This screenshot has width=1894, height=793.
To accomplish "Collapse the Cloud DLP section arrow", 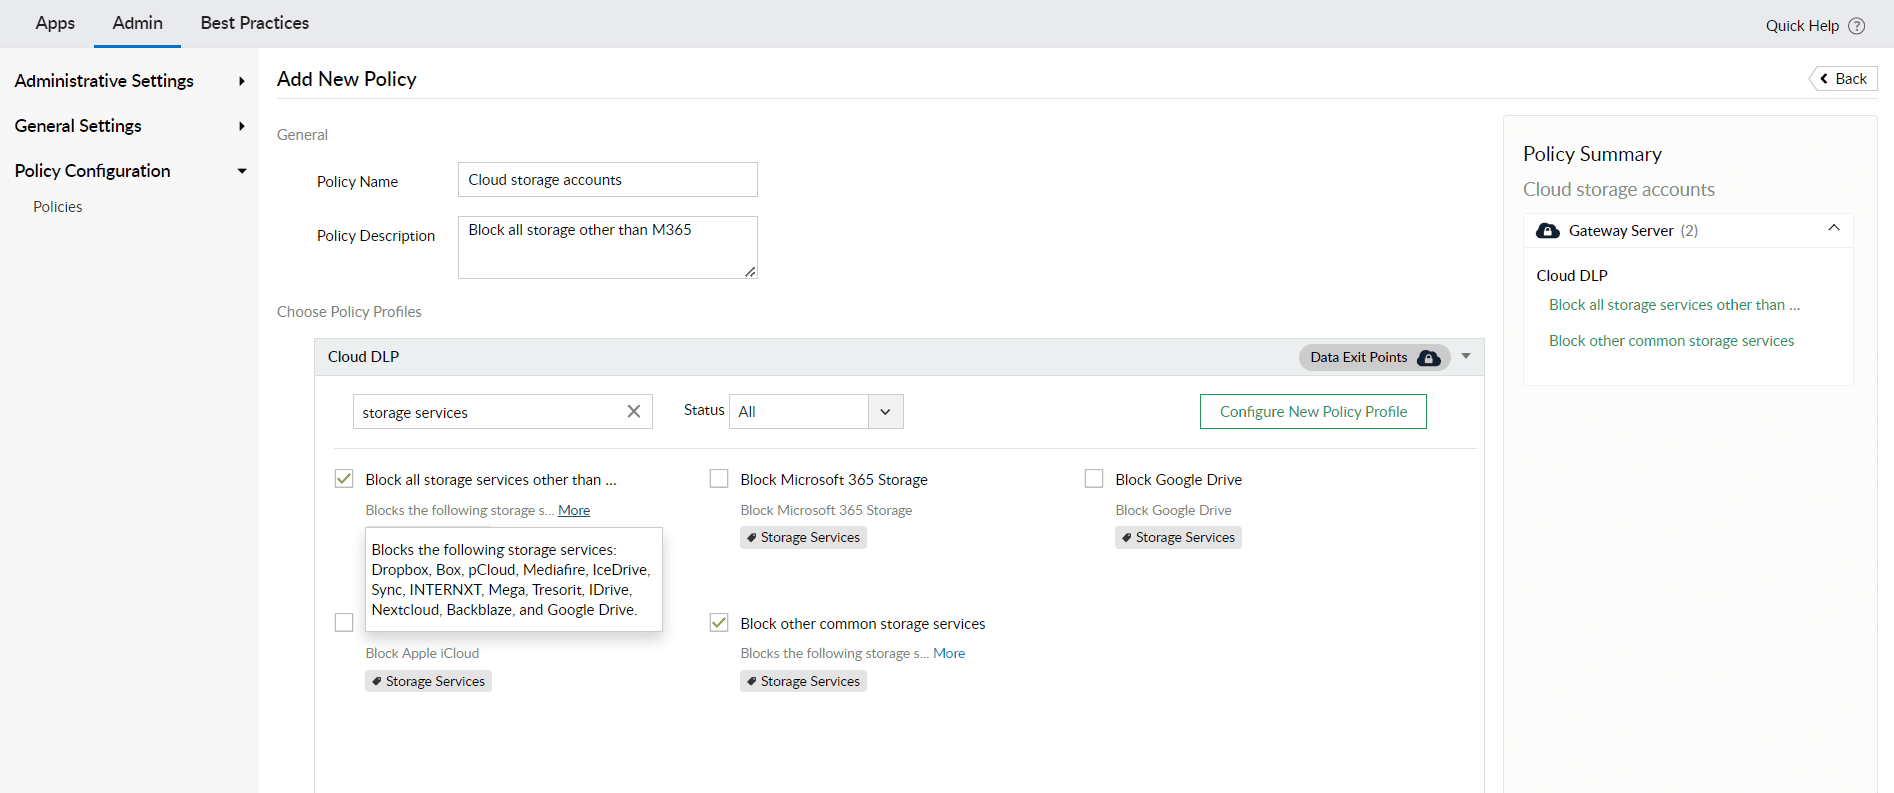I will coord(1466,356).
